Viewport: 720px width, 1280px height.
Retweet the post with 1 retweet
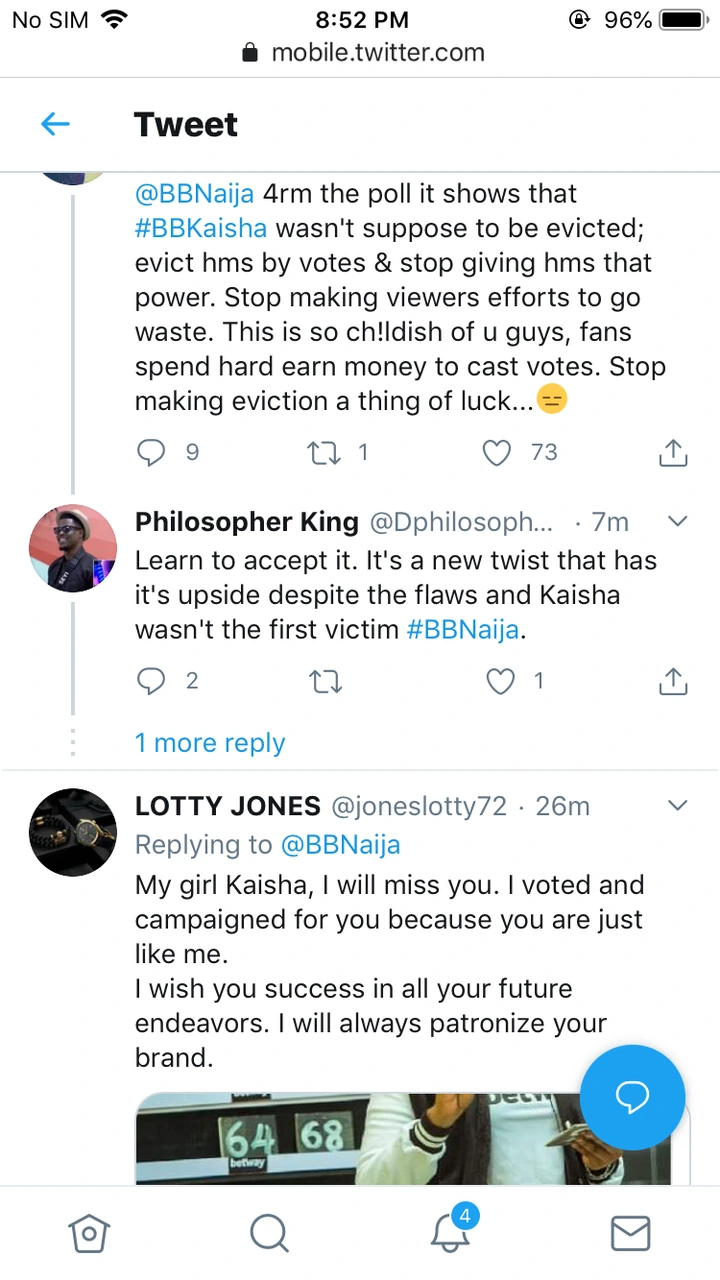(323, 453)
